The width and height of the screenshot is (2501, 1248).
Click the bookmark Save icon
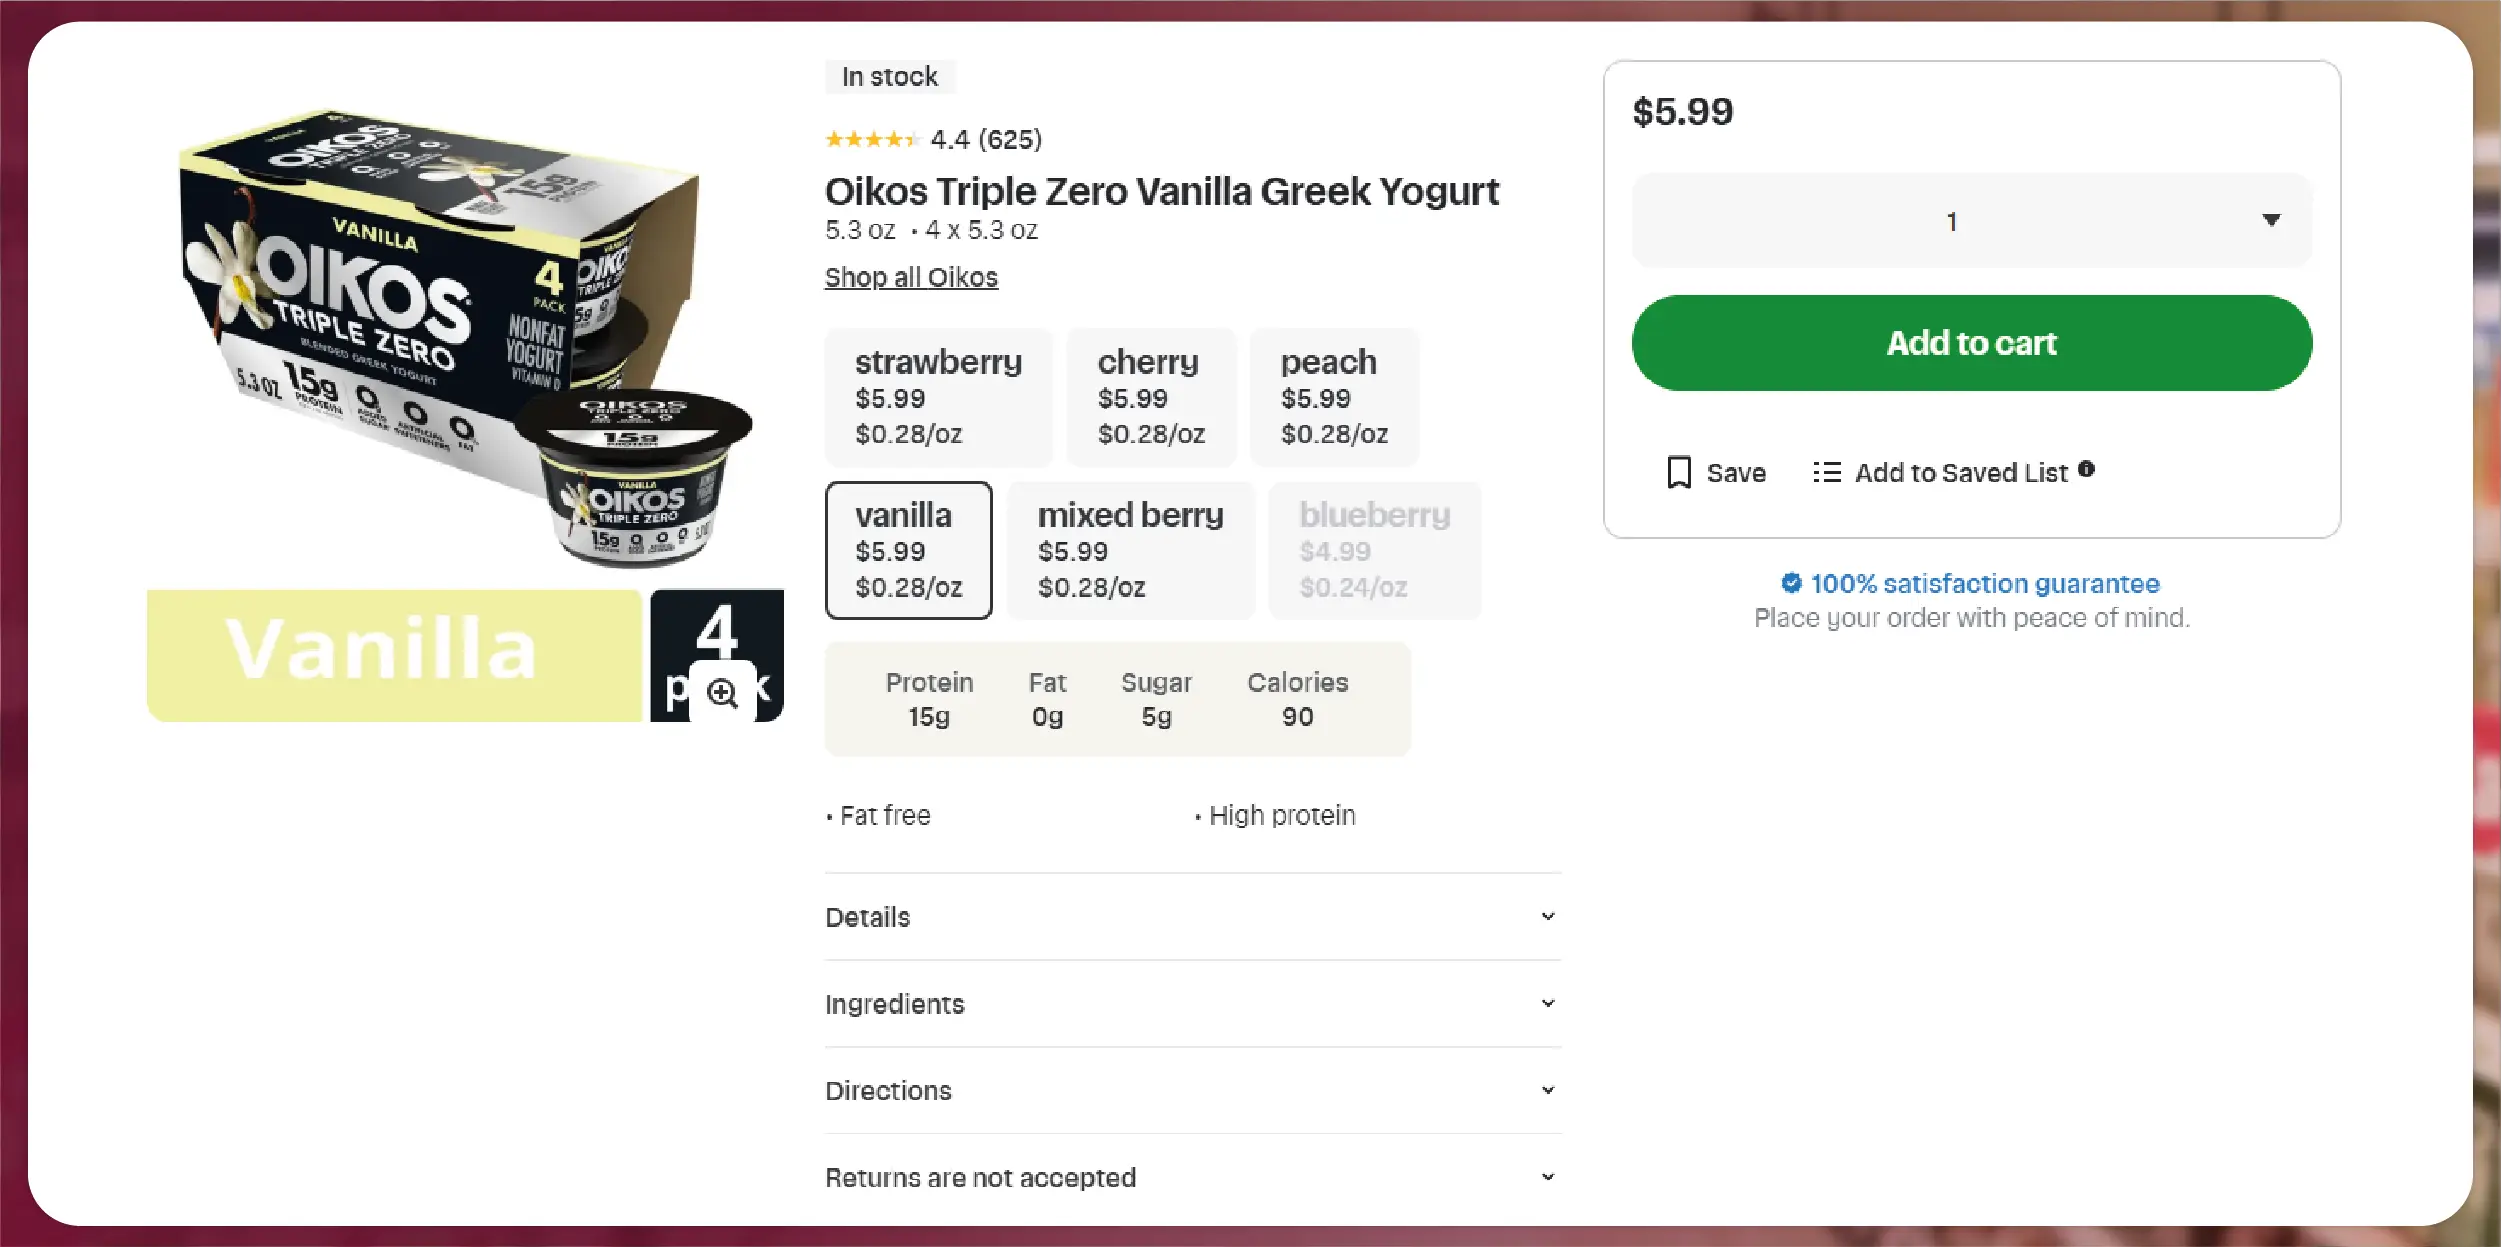point(1679,472)
